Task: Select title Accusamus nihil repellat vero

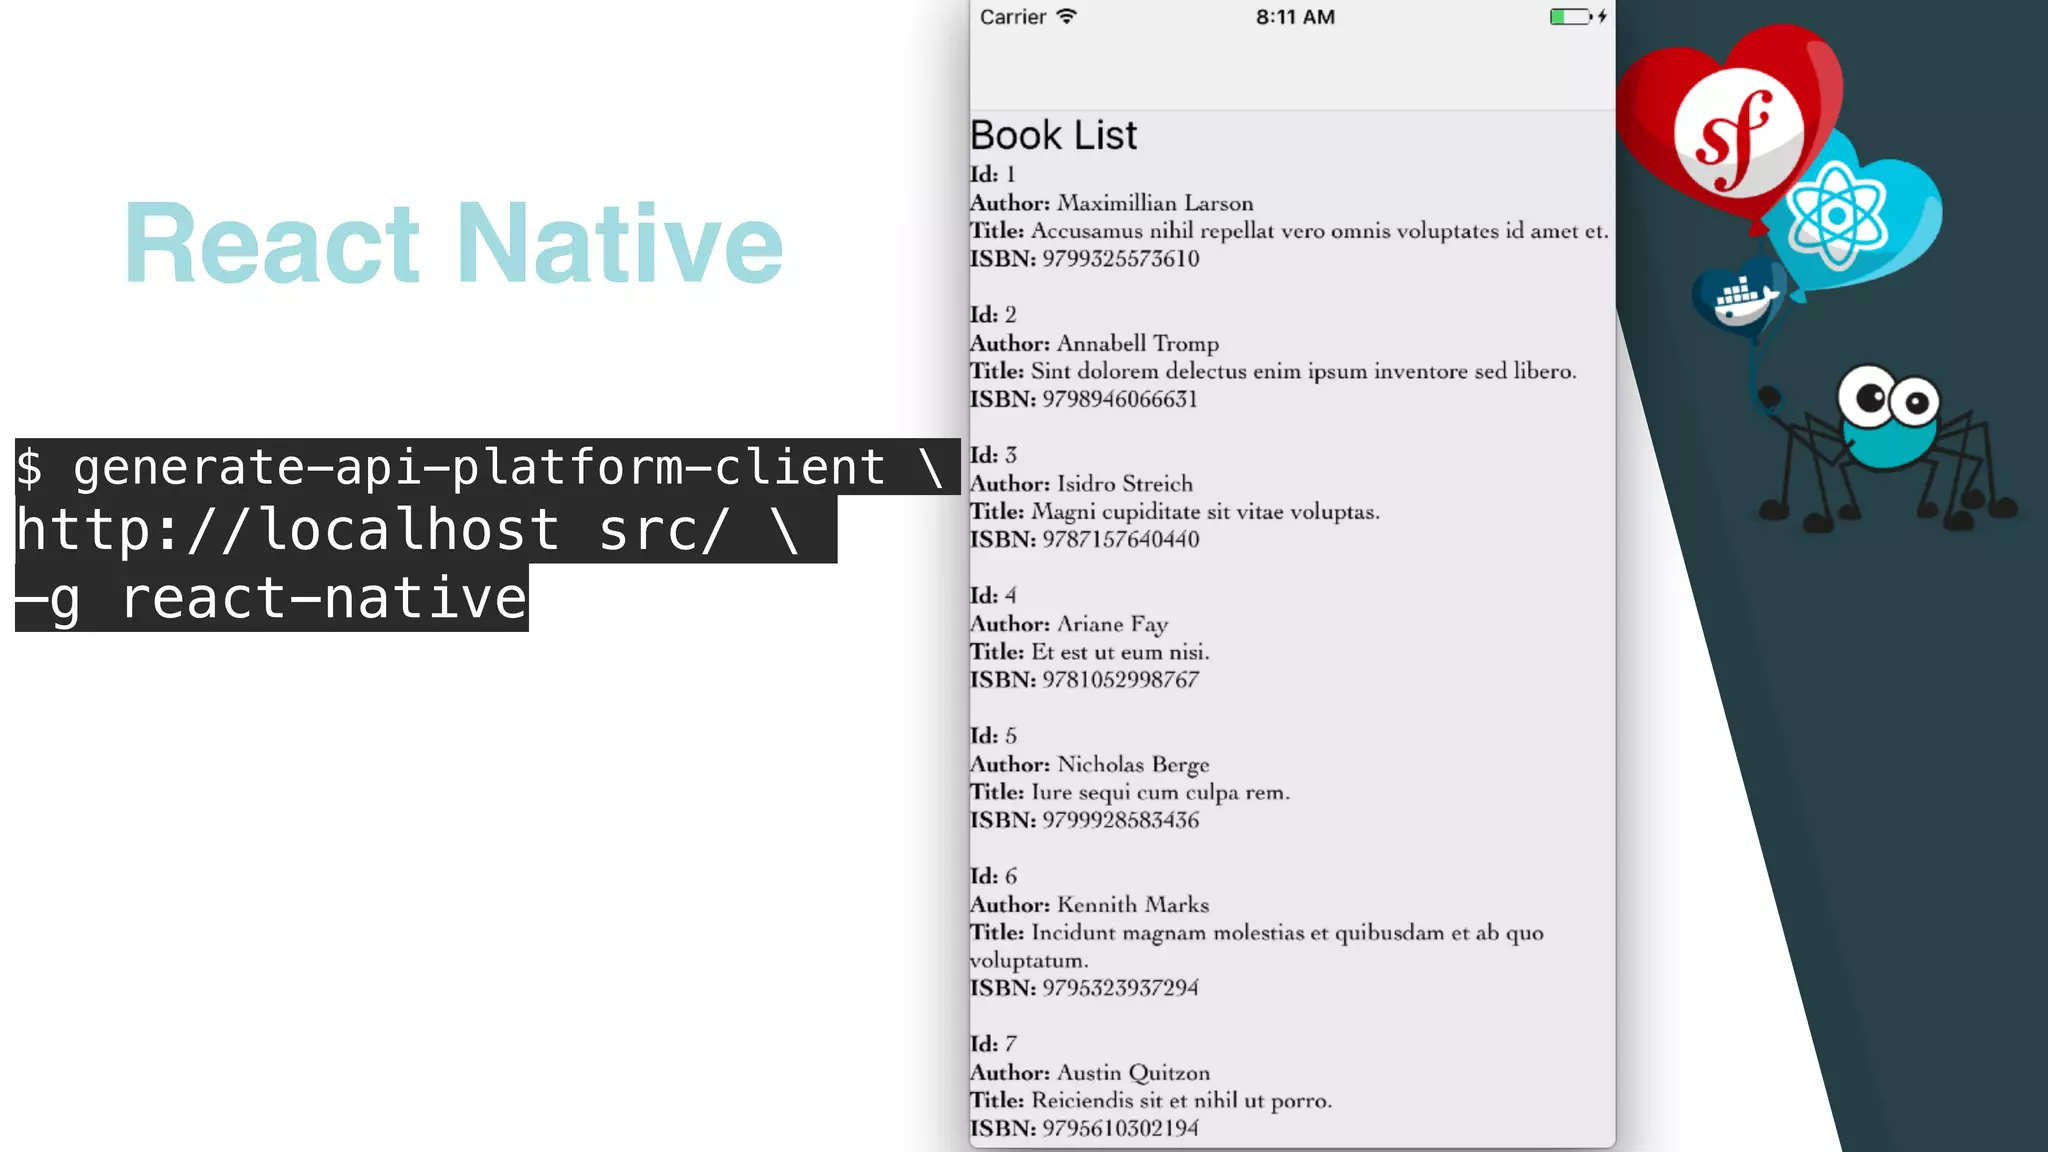Action: [x=1289, y=231]
